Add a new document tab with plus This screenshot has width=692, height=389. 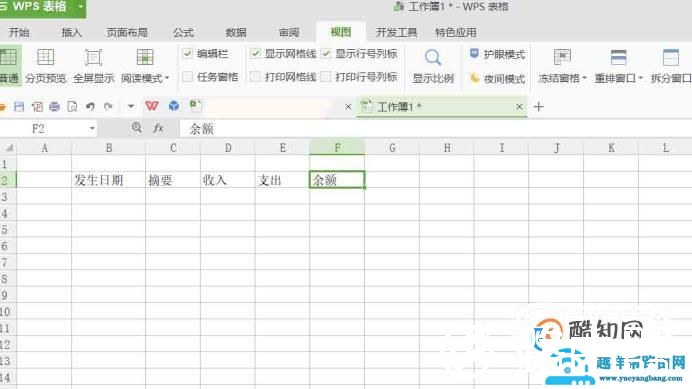[538, 106]
